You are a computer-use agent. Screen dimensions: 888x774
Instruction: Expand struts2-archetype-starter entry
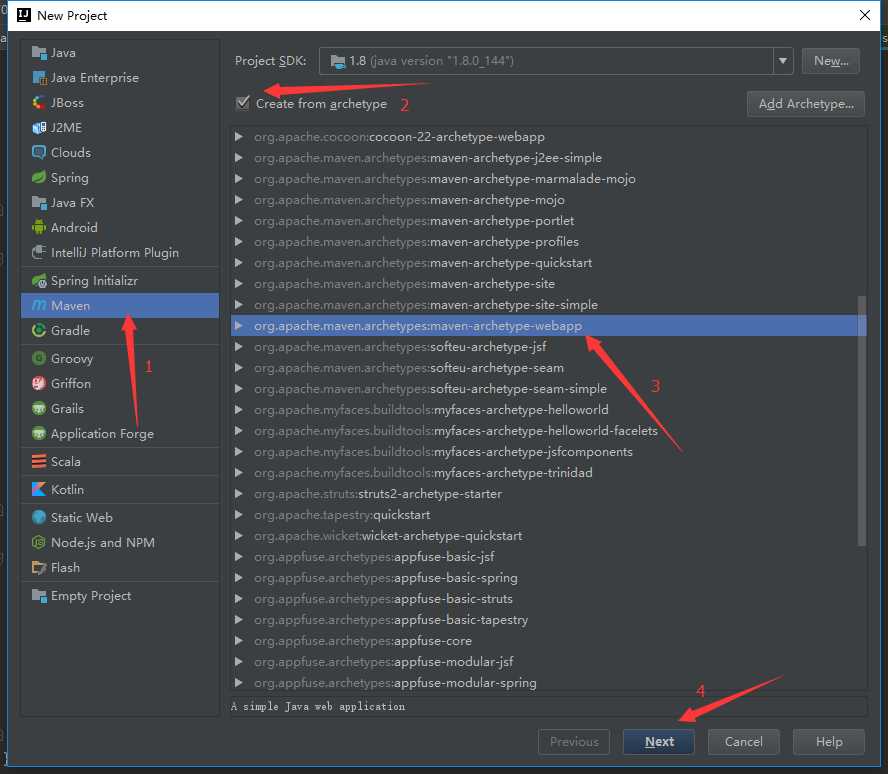tap(238, 494)
